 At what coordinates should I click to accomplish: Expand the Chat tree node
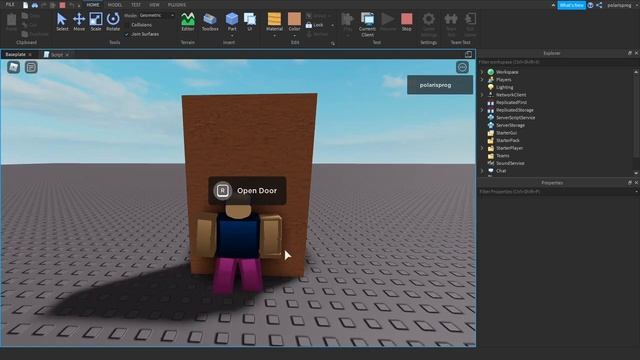coord(482,171)
